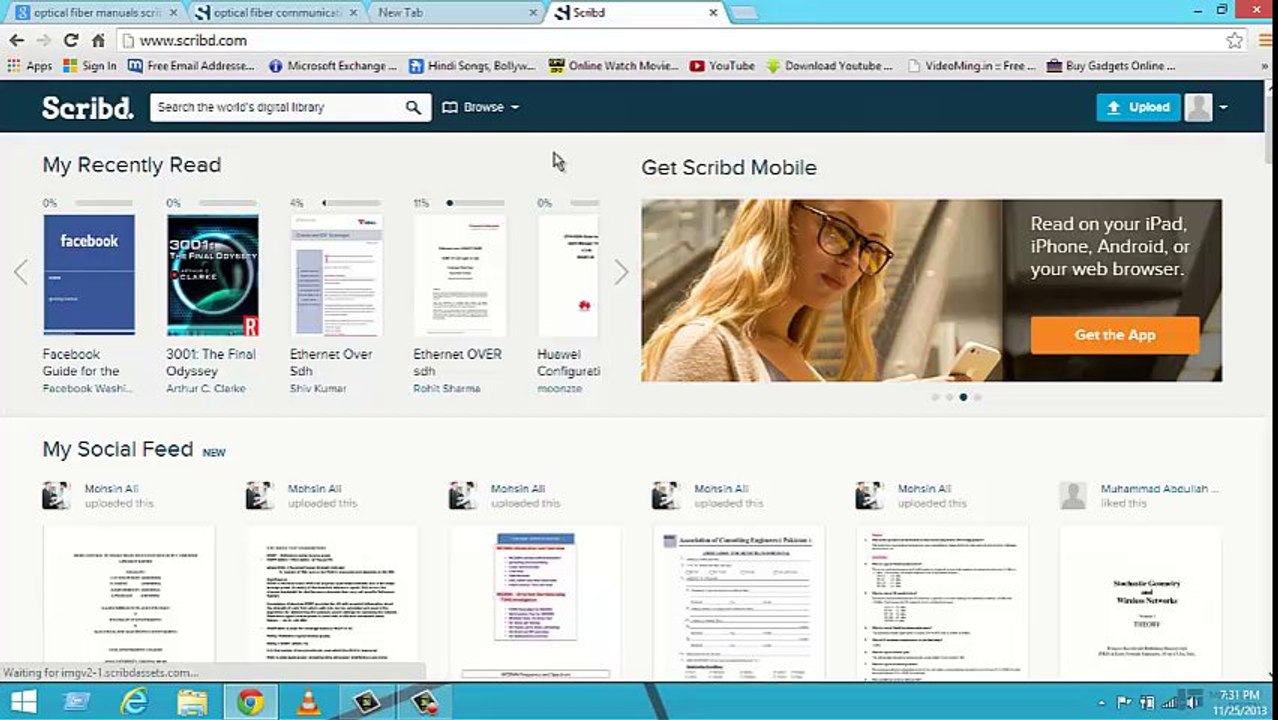The height and width of the screenshot is (720, 1278).
Task: Open the Server Manager taskbar icon
Action: click(x=78, y=702)
